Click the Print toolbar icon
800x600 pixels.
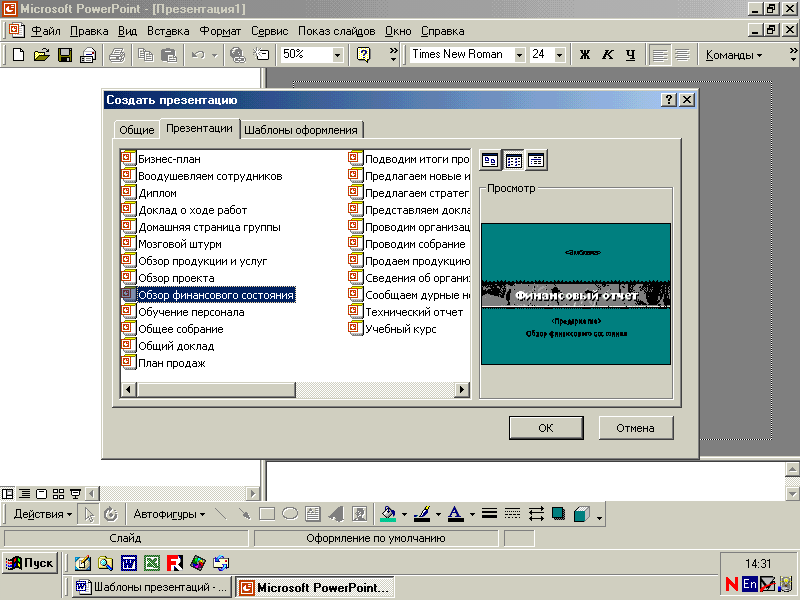[117, 54]
